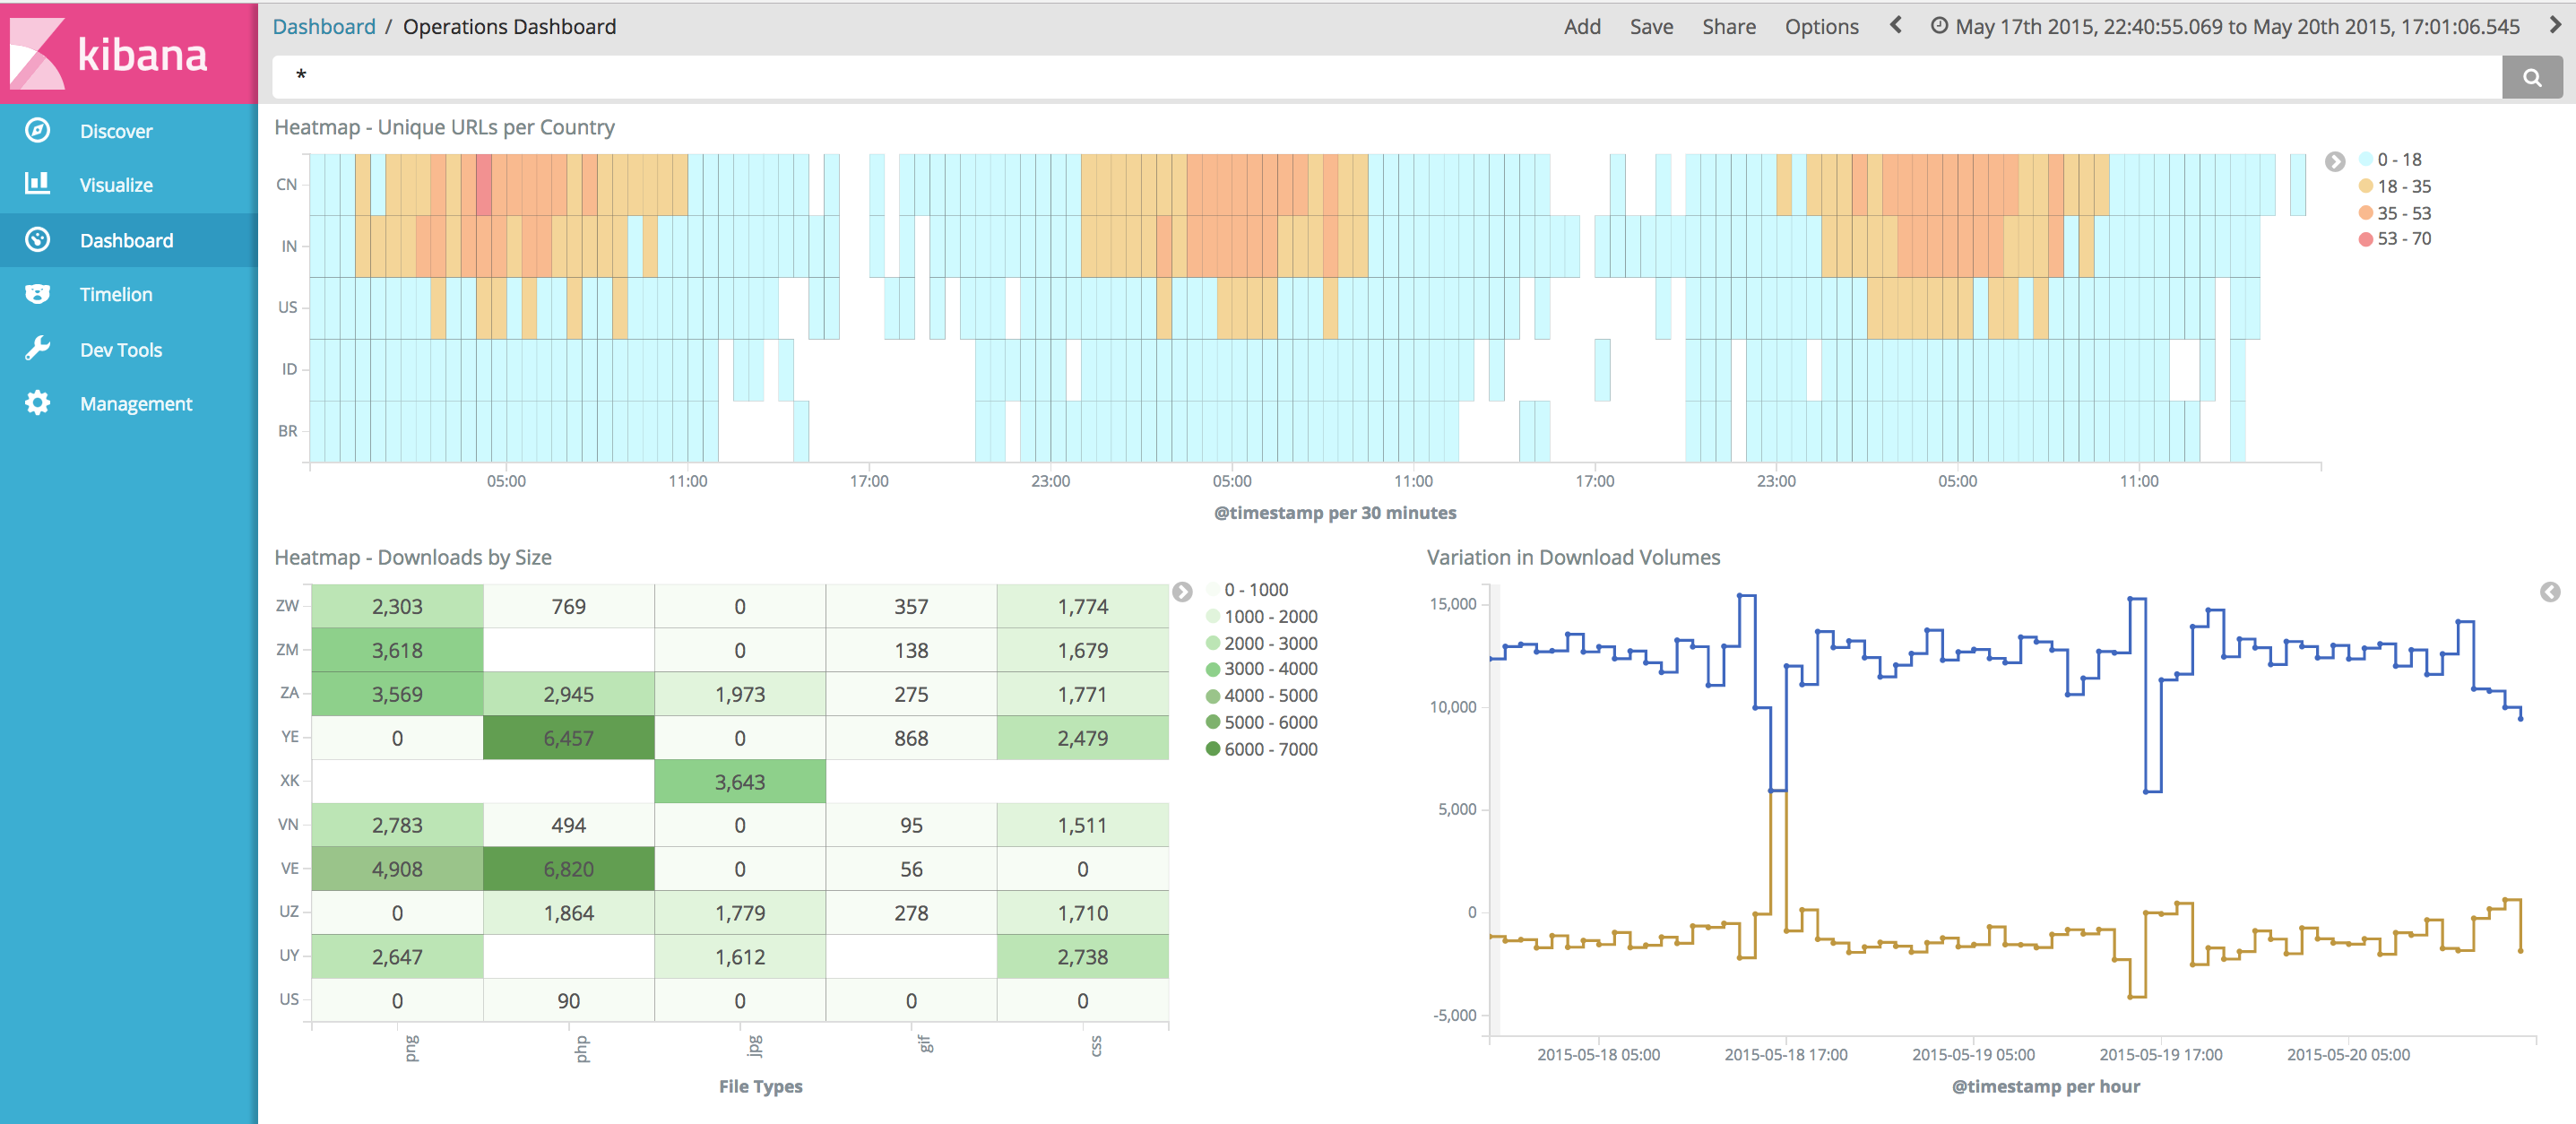
Task: Click the 3,618 cell in ZM row
Action: (x=398, y=650)
